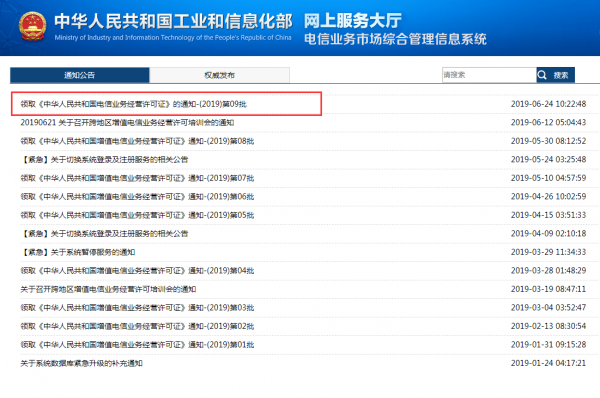Open 增值电信业务经营许可证 notice (2019)第02批

137,326
